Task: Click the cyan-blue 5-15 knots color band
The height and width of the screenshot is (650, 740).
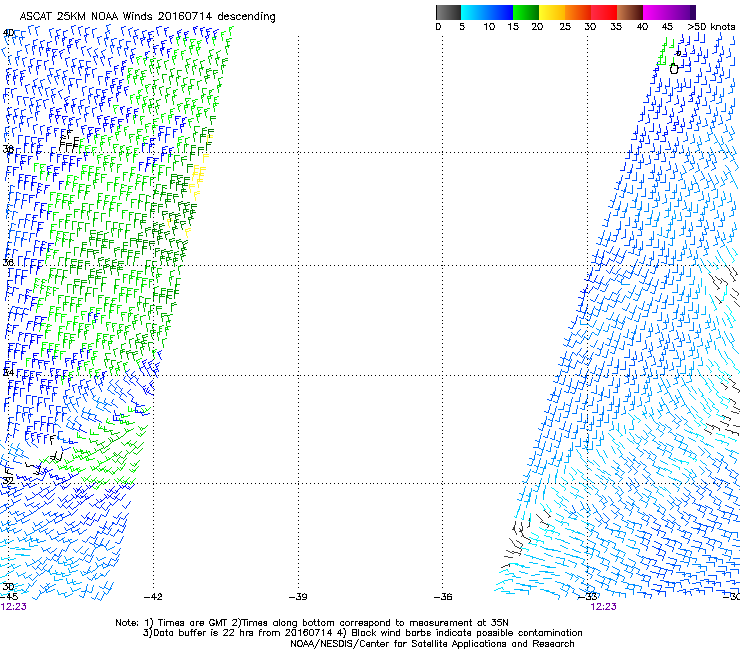Action: point(487,12)
